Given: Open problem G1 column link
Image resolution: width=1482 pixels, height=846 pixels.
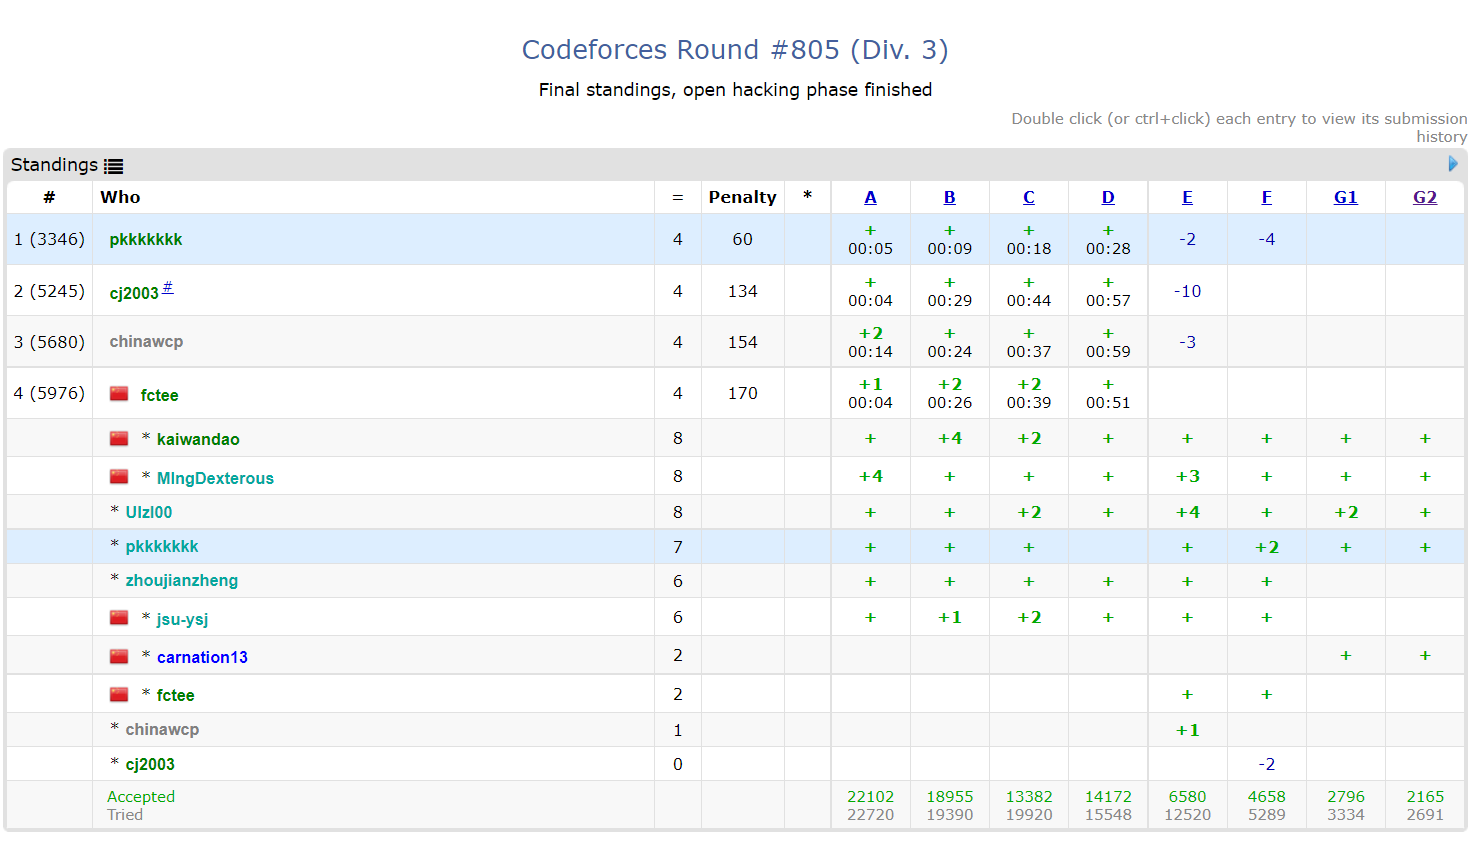Looking at the screenshot, I should point(1345,197).
